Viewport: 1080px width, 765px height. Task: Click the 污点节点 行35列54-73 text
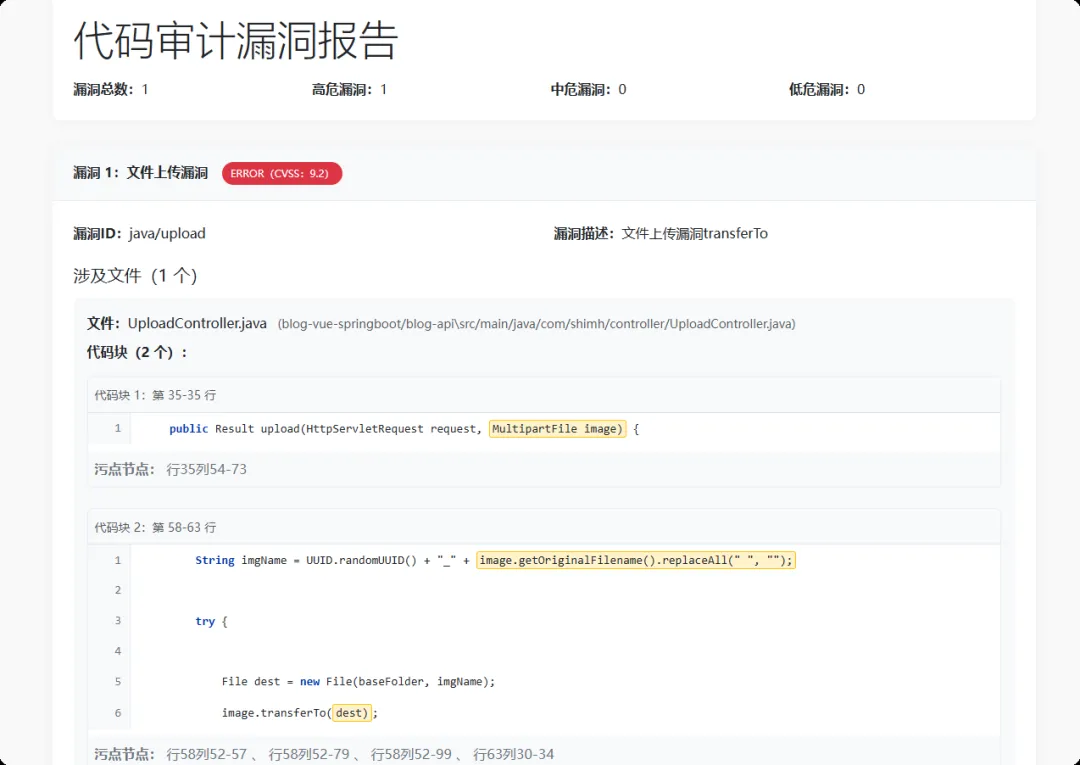[170, 470]
